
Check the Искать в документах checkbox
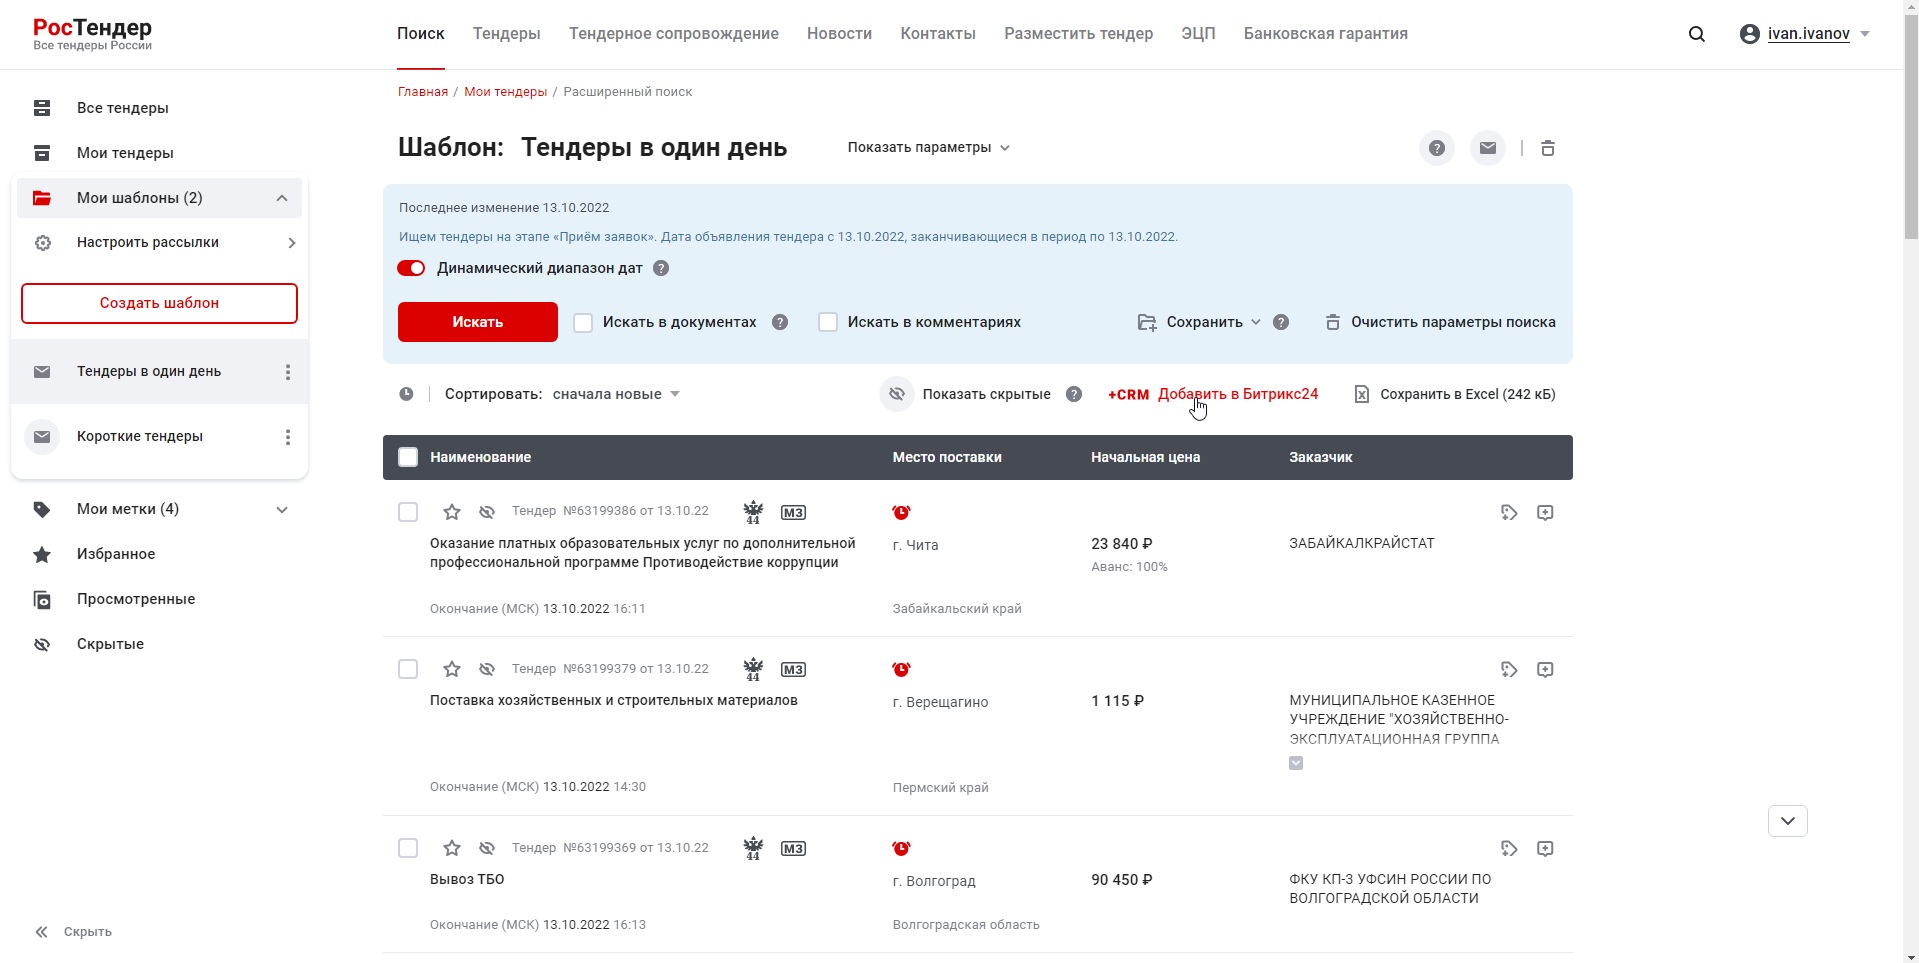click(582, 322)
